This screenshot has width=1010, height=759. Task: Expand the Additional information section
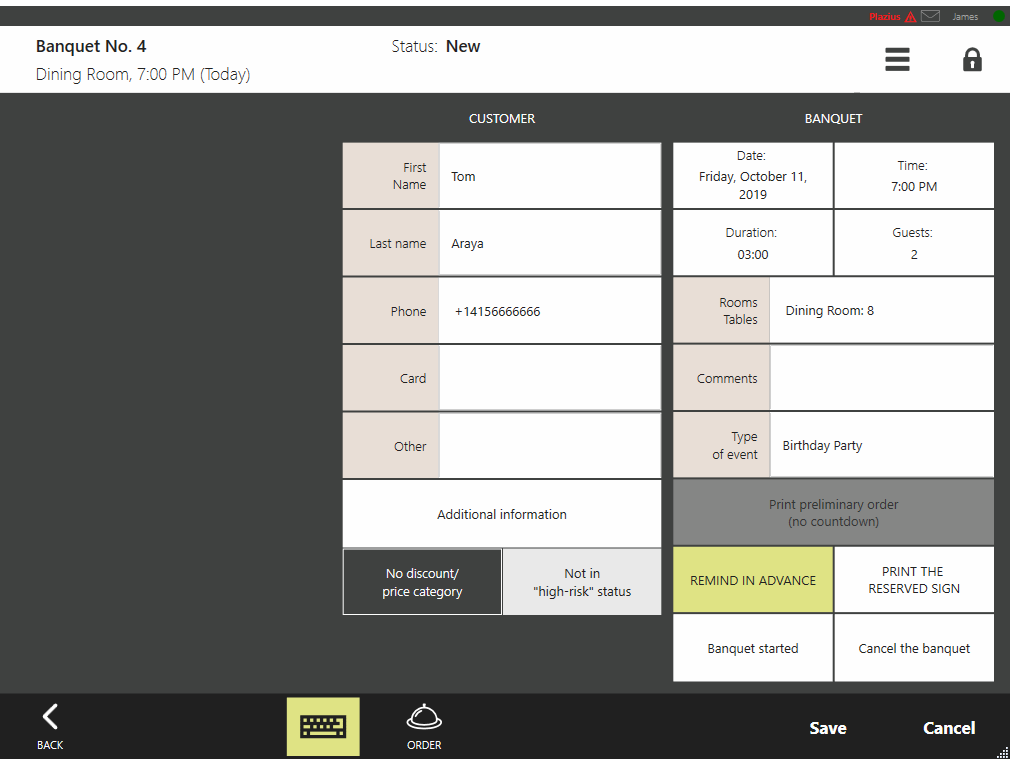tap(502, 514)
